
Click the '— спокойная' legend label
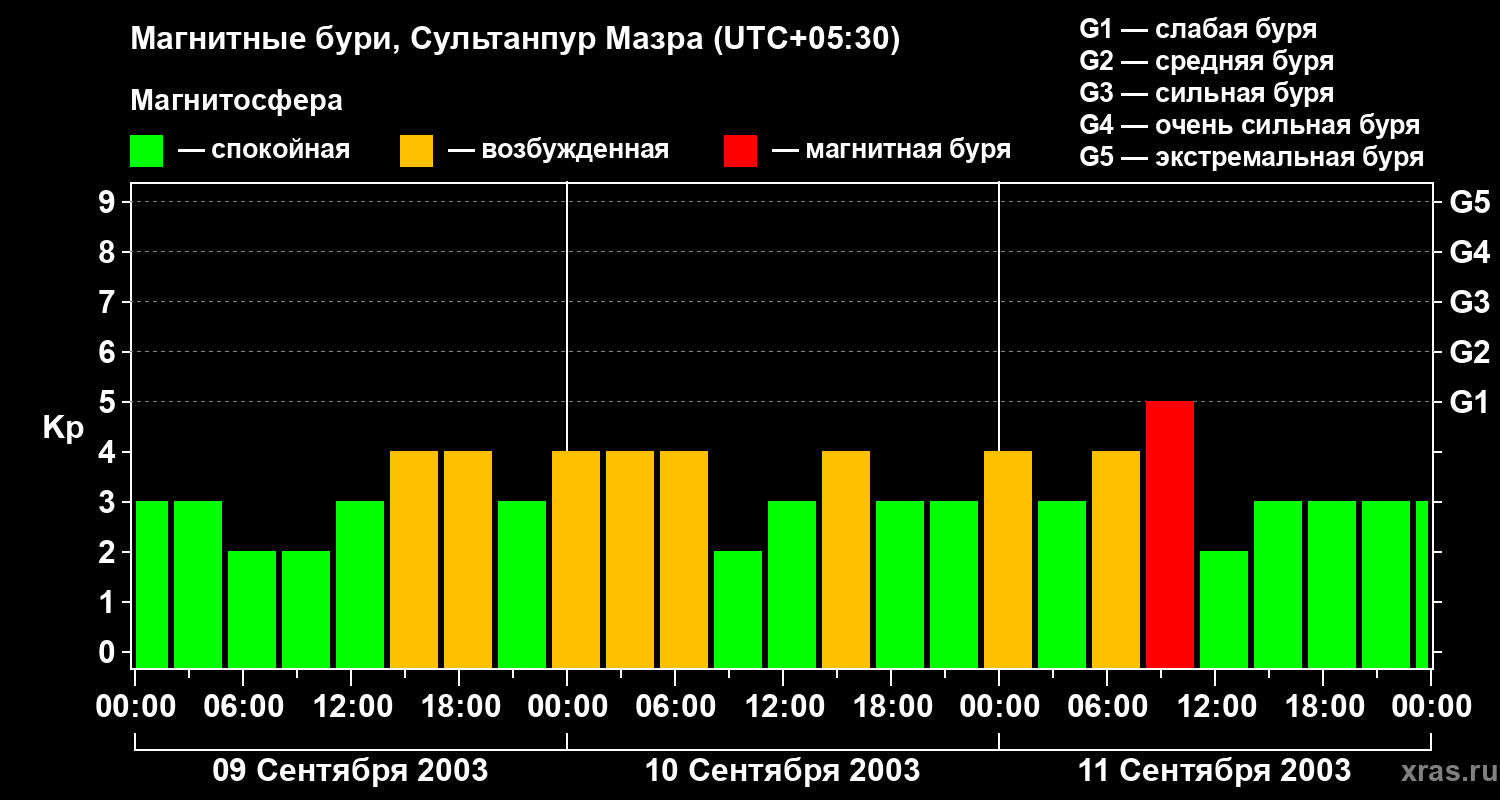tap(264, 151)
